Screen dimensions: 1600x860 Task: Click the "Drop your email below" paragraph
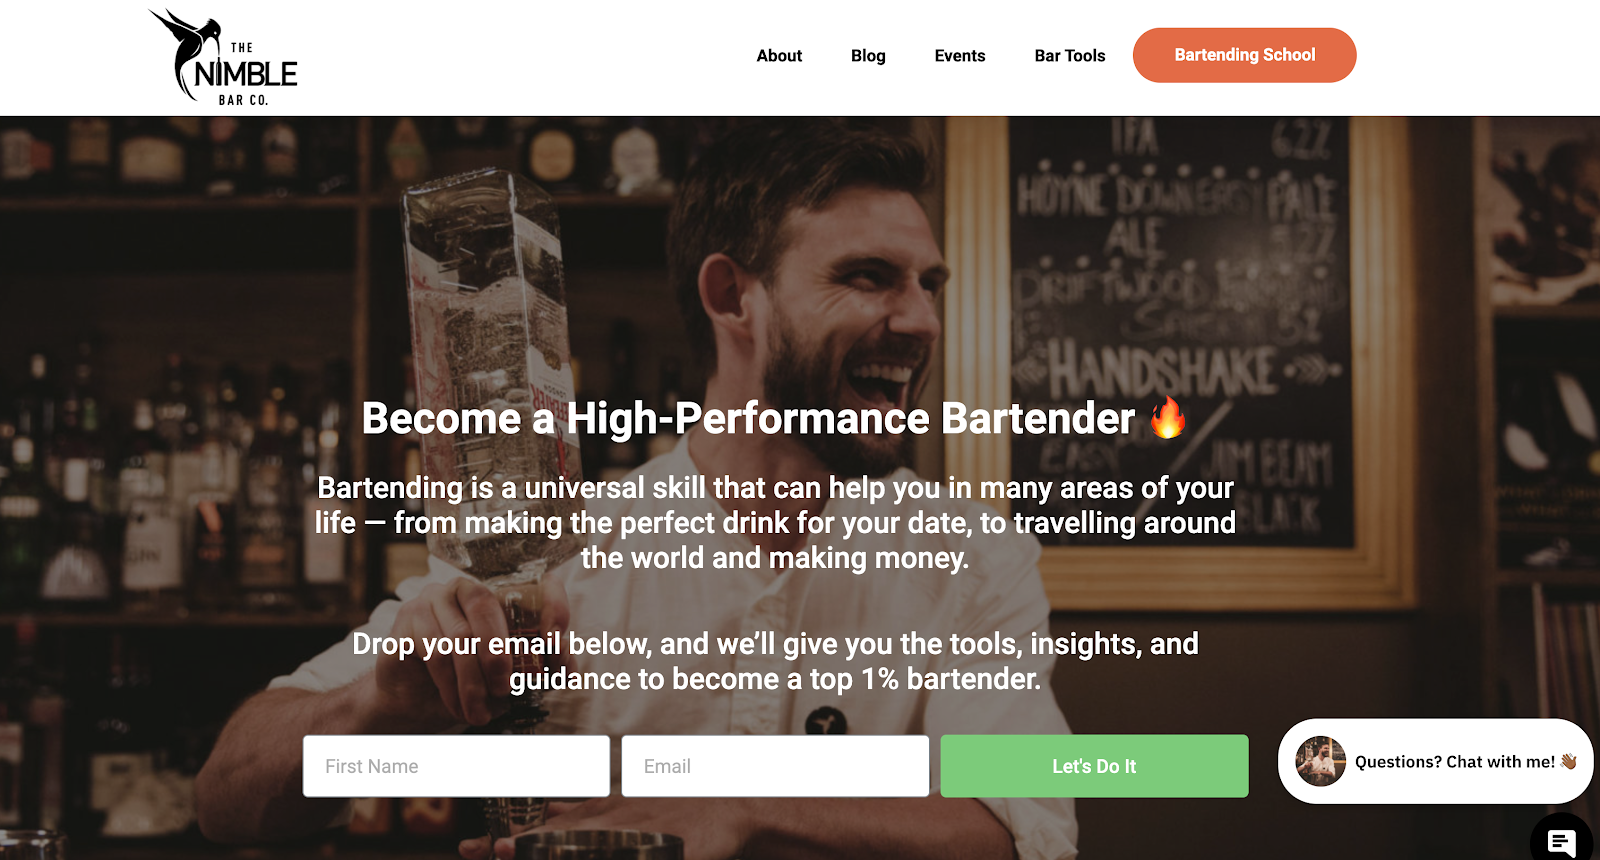(x=775, y=661)
